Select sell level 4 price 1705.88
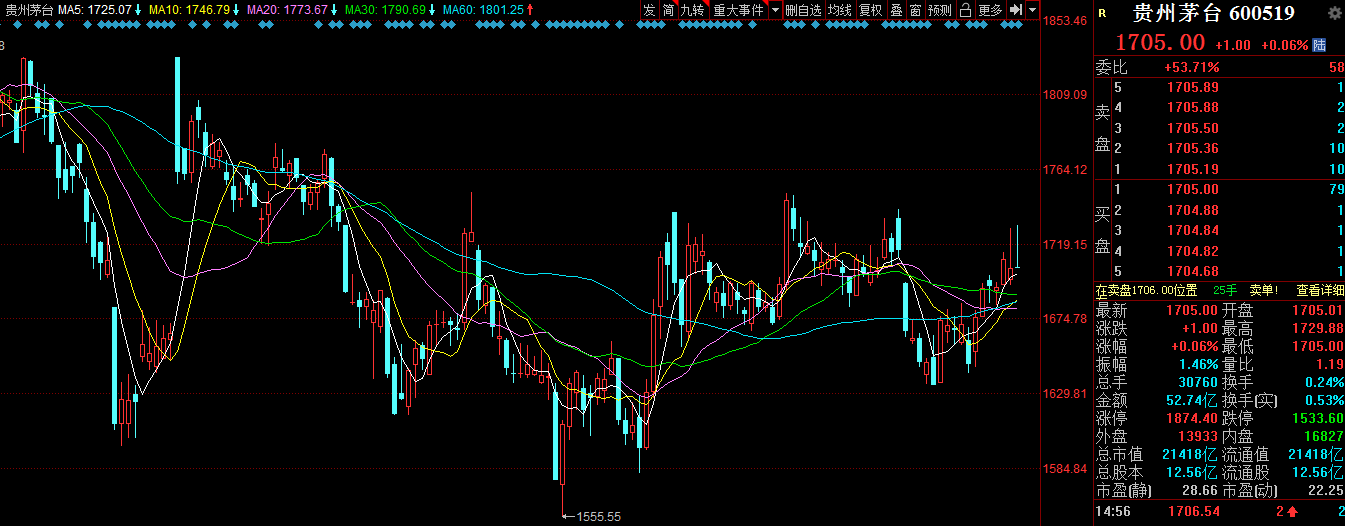This screenshot has width=1345, height=526. 1192,107
